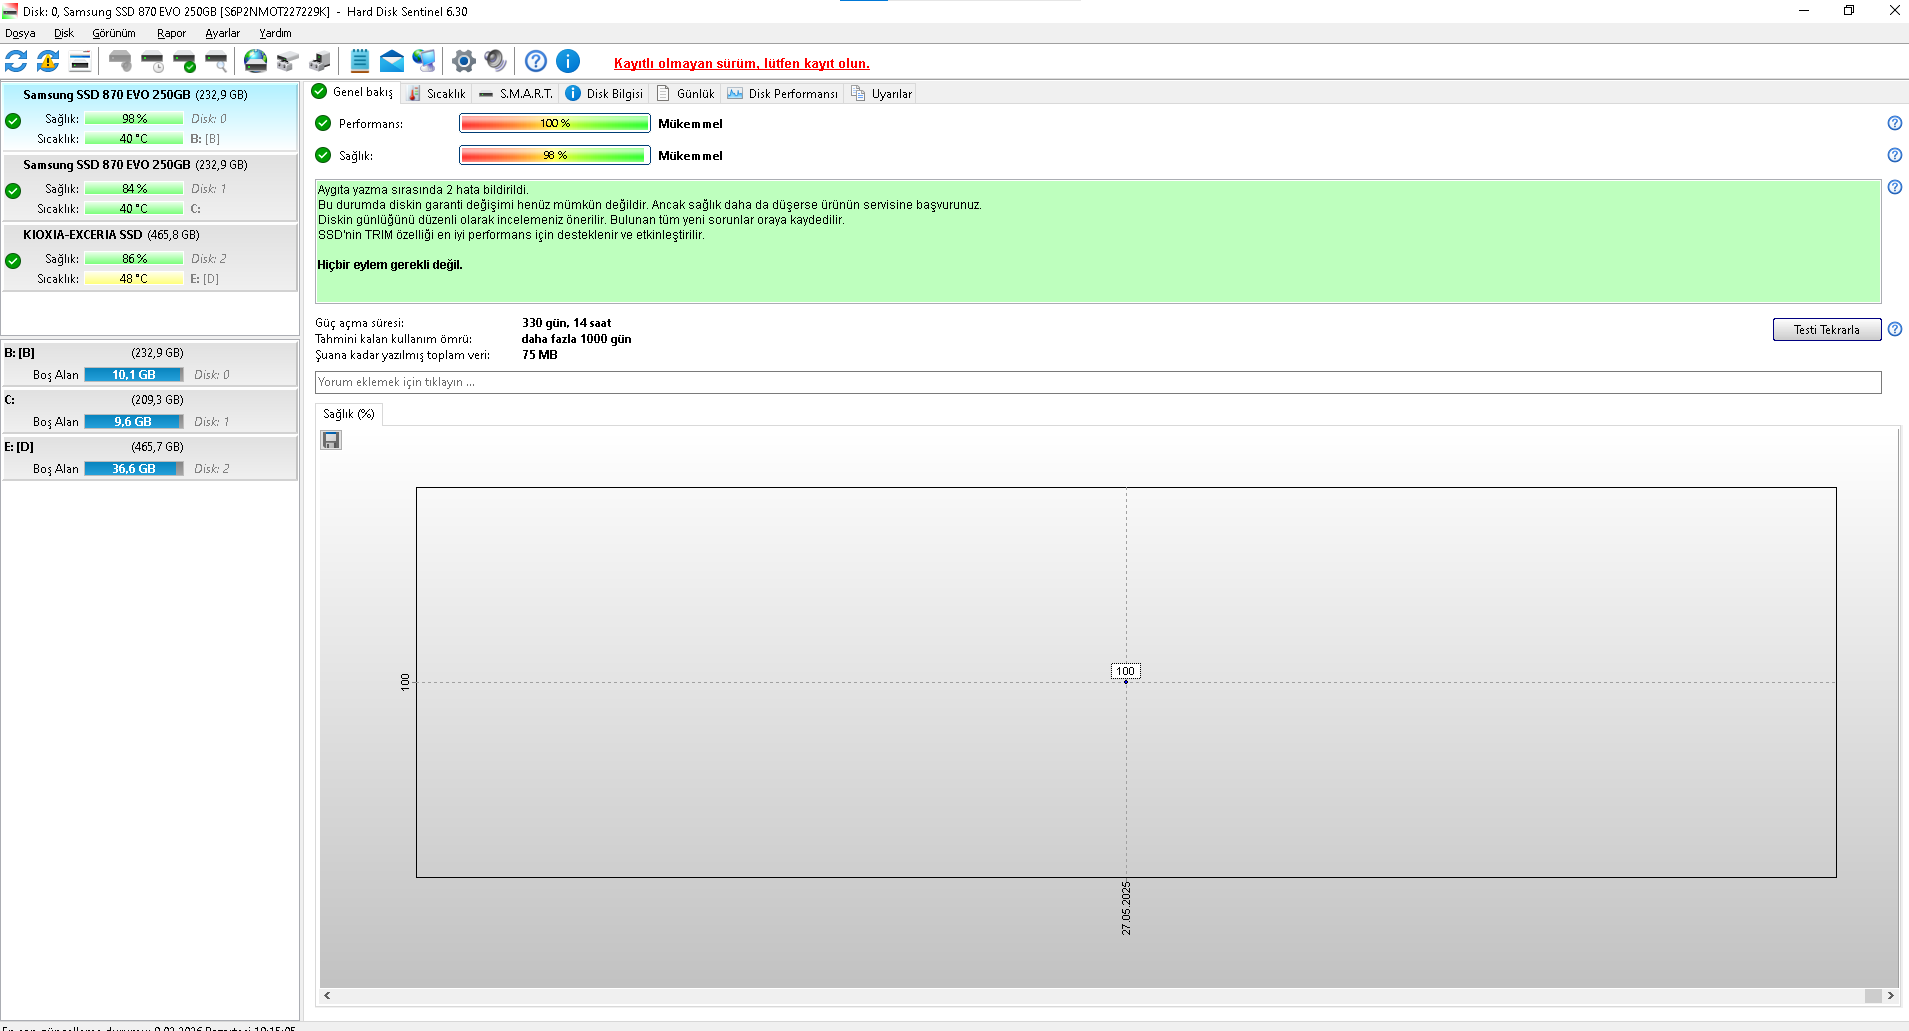Click the refresh disk information icon
Image resolution: width=1909 pixels, height=1031 pixels.
click(16, 61)
